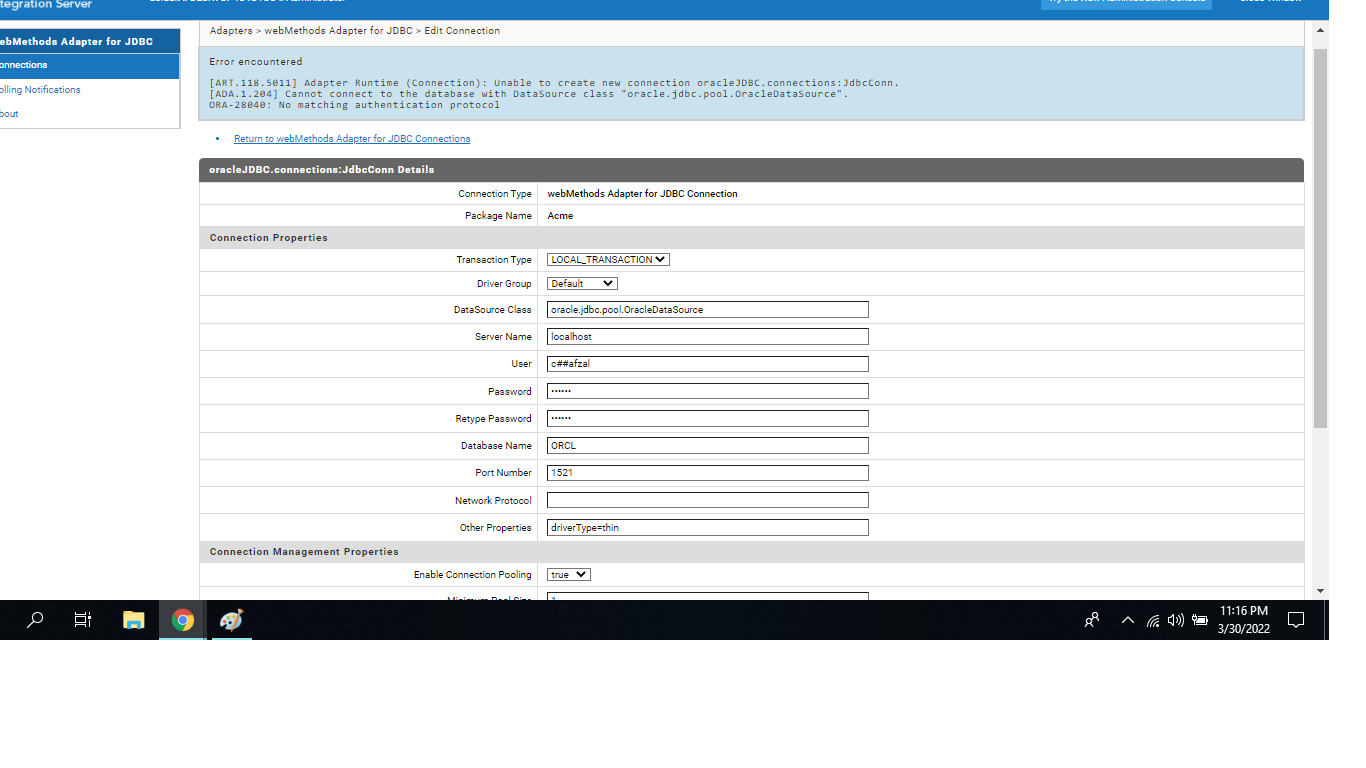Image resolution: width=1366 pixels, height=768 pixels.
Task: Edit the Other Properties field
Action: pos(708,527)
